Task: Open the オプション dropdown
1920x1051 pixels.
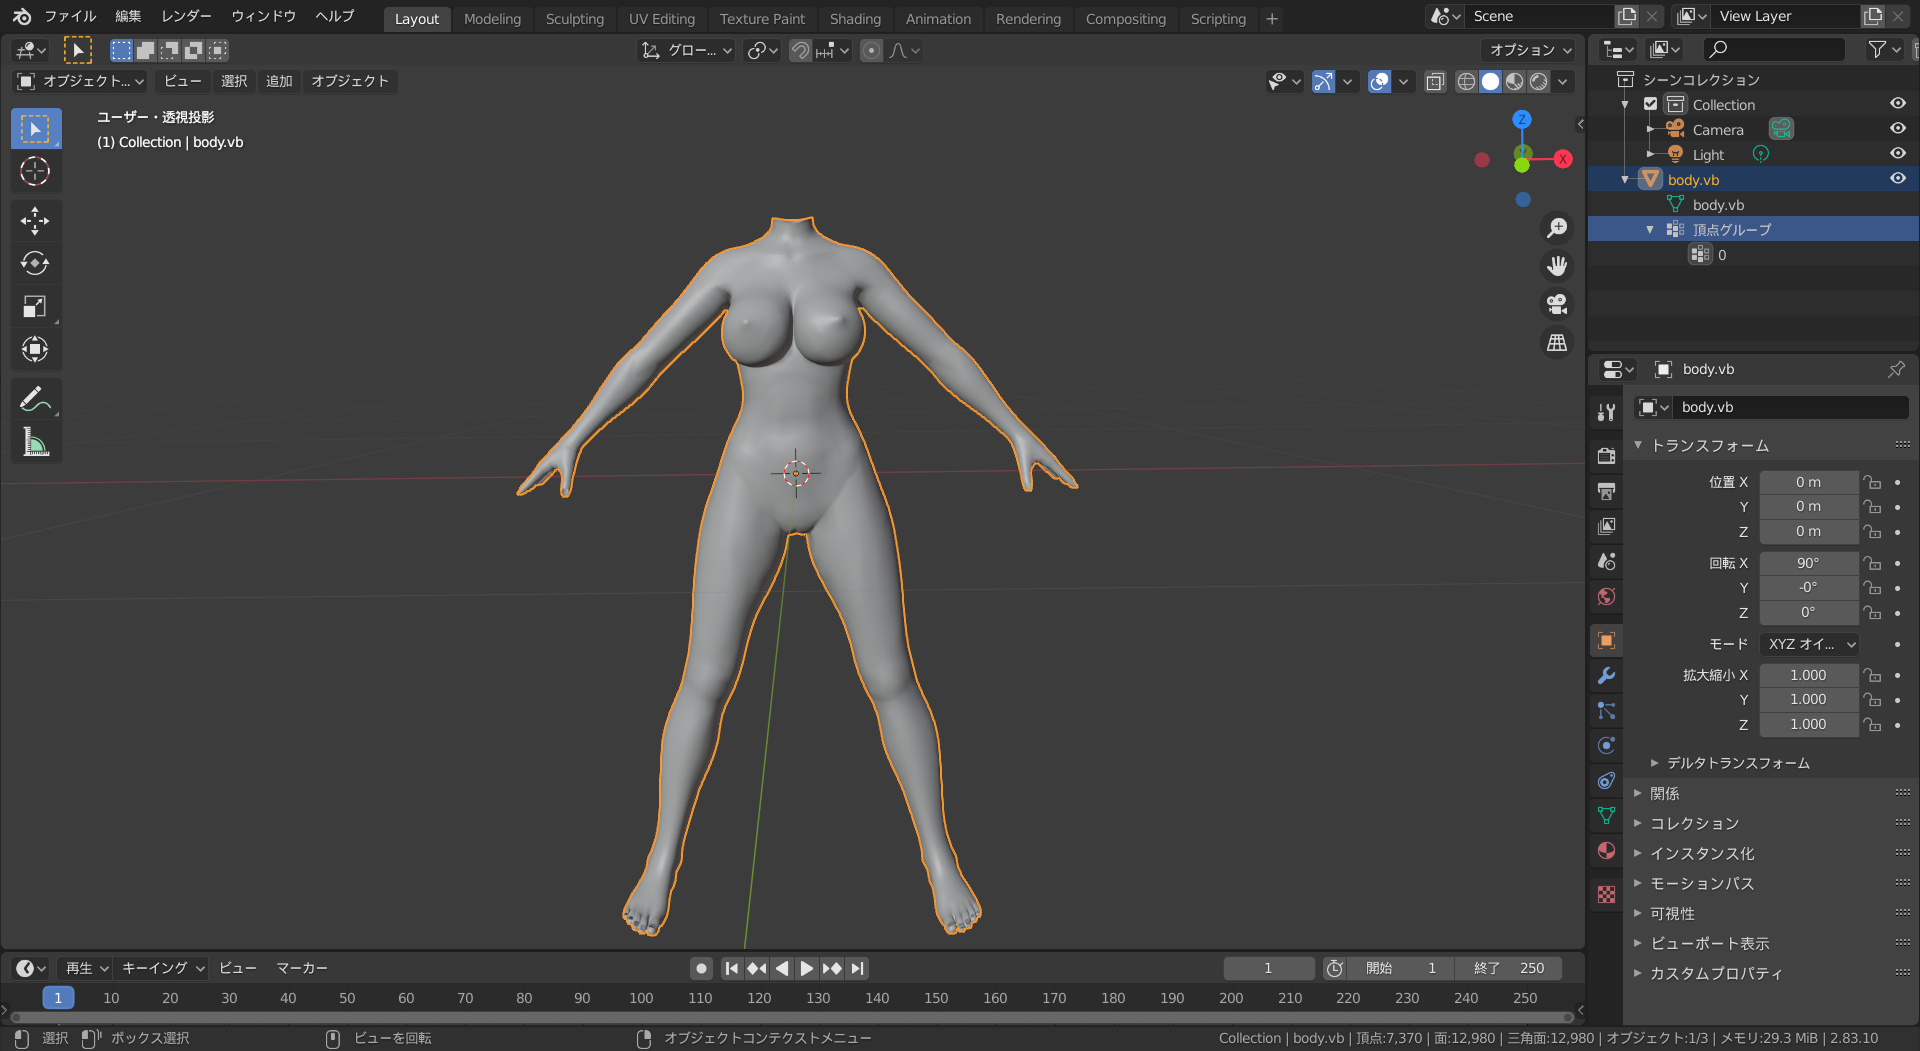Action: (x=1530, y=50)
